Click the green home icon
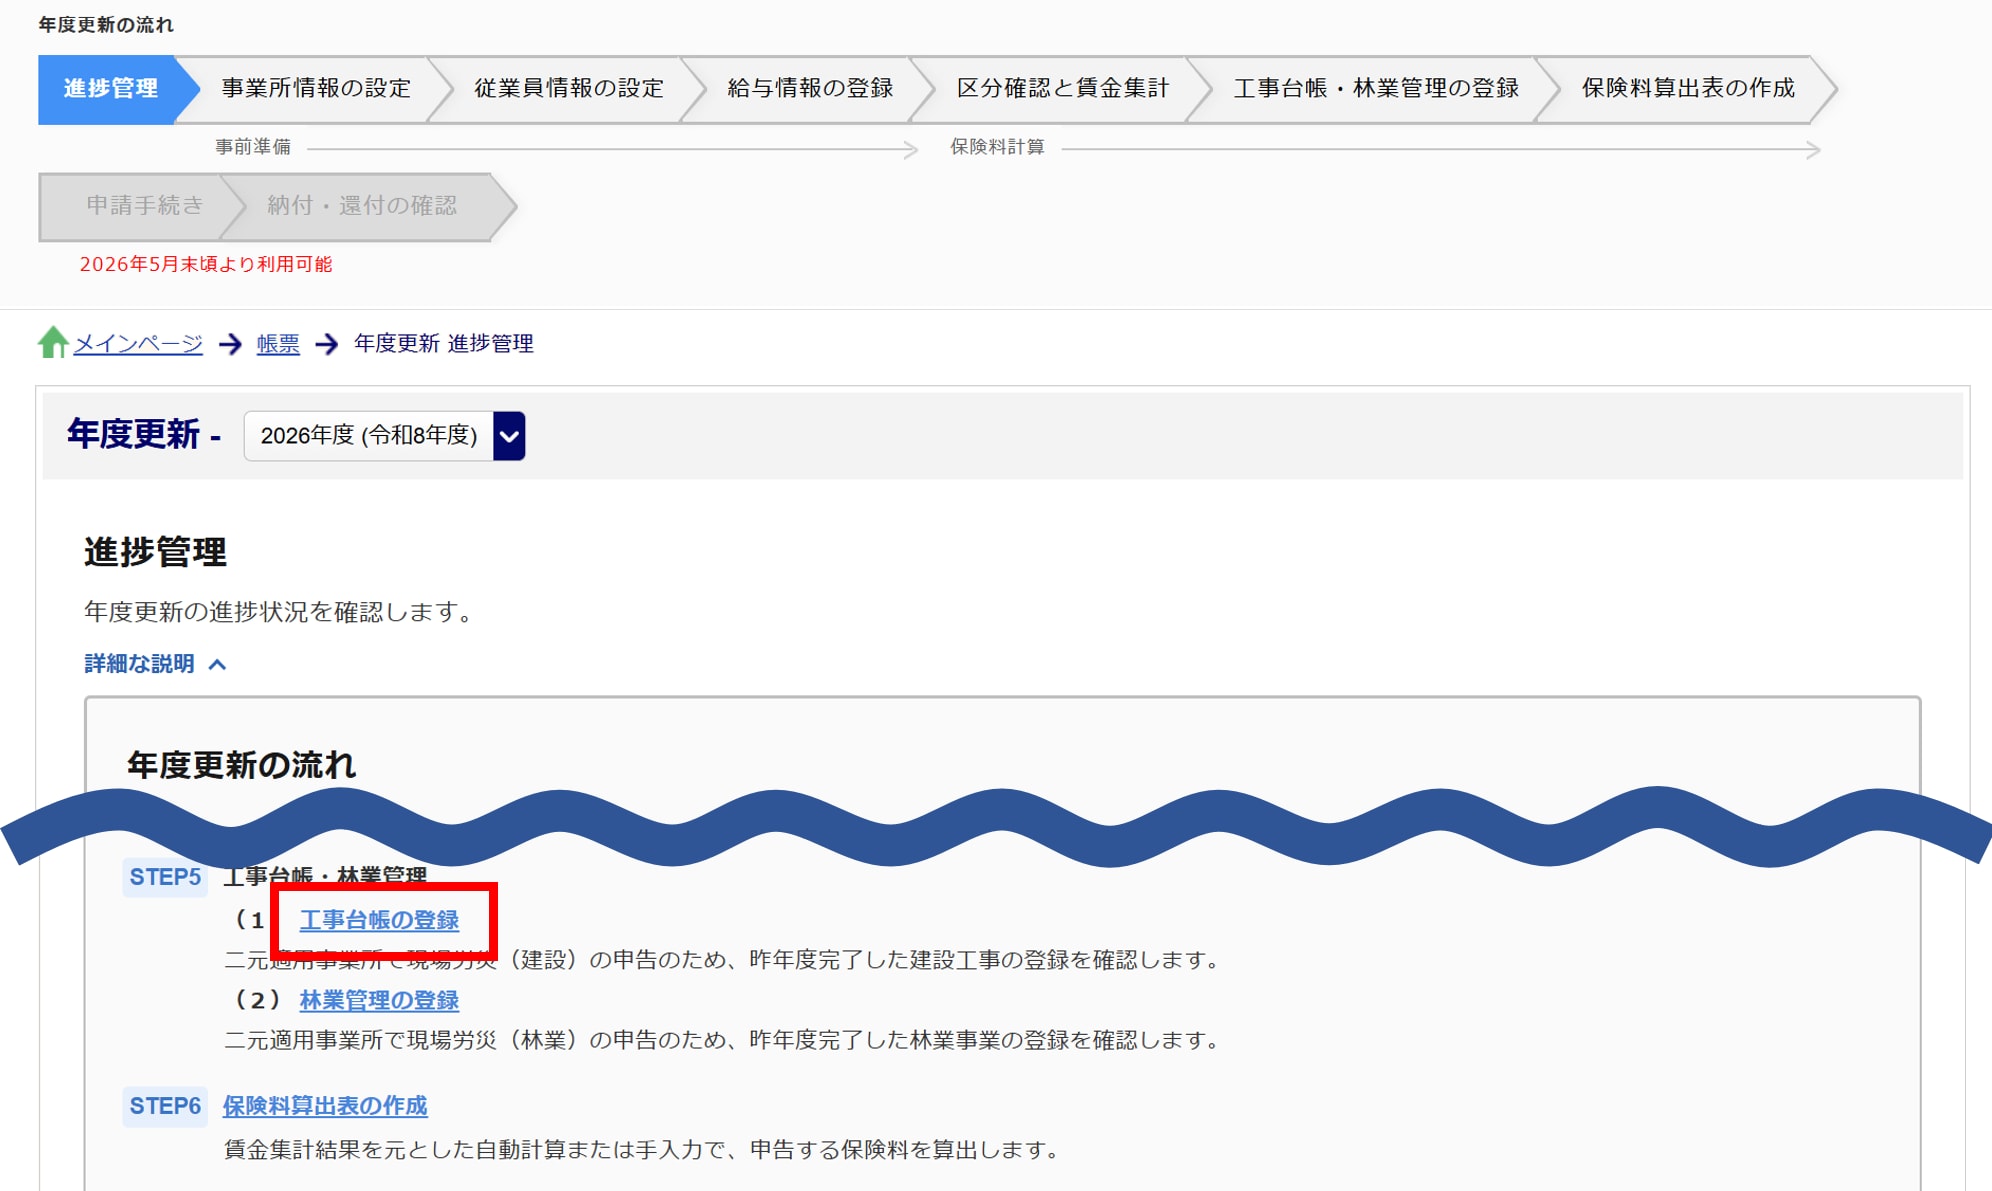The height and width of the screenshot is (1191, 1992). 53,343
